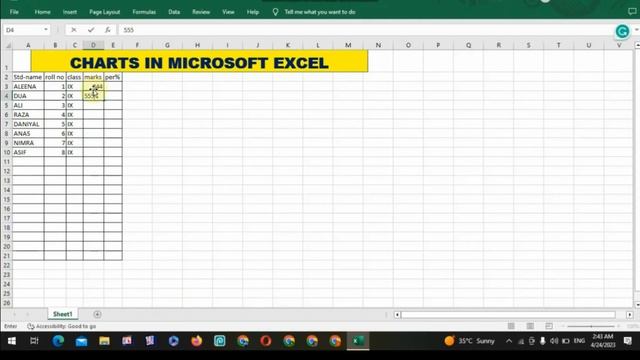Screen dimensions: 640x360
Task: Click the Accessibility Good to go status
Action: (x=62, y=326)
